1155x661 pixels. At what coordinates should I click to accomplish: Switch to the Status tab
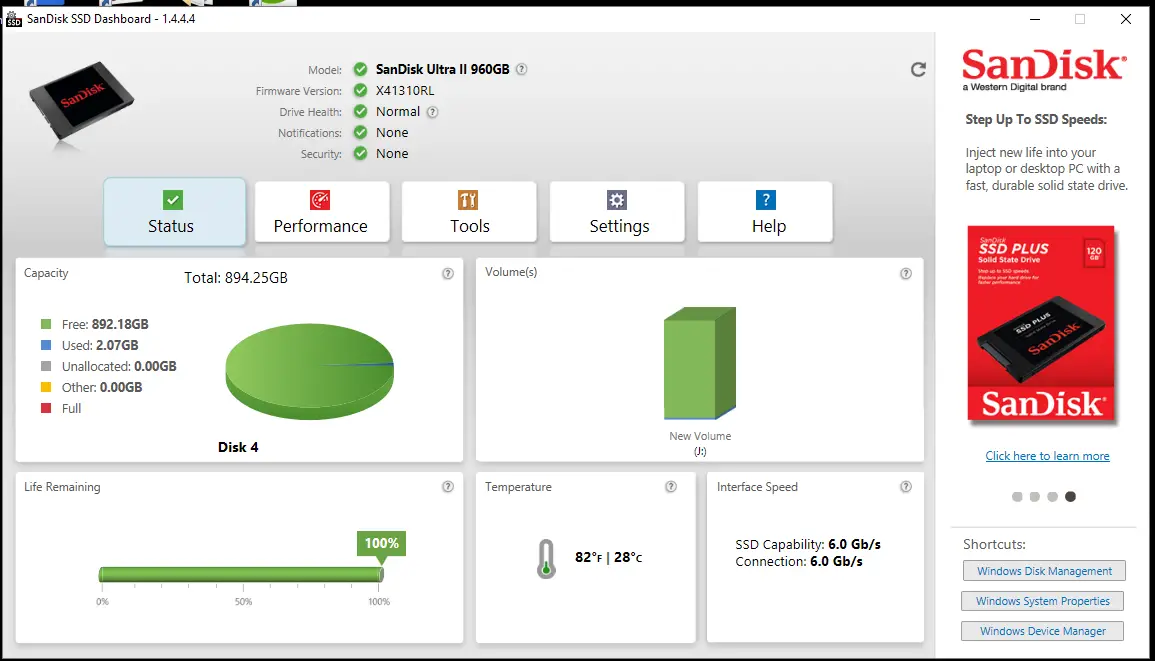(x=175, y=211)
